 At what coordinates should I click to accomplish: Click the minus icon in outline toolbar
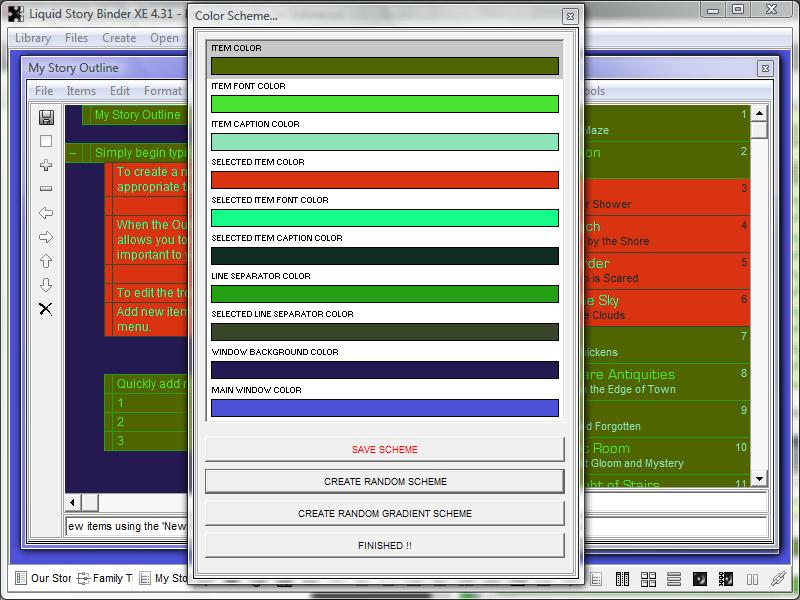pyautogui.click(x=46, y=189)
